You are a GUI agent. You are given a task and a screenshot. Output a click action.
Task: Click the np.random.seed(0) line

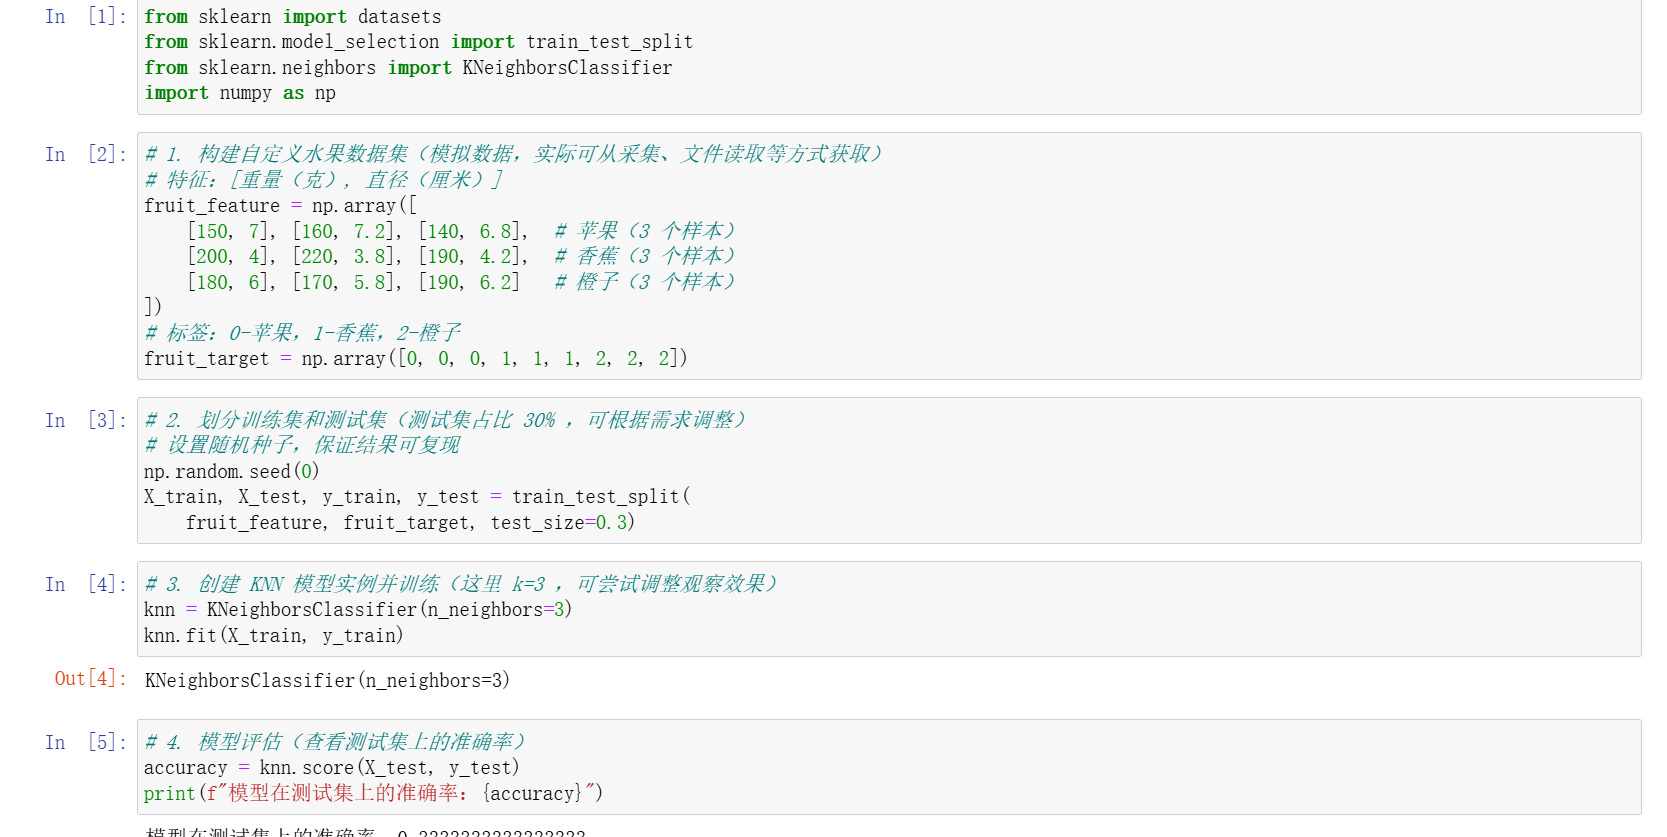pos(232,472)
